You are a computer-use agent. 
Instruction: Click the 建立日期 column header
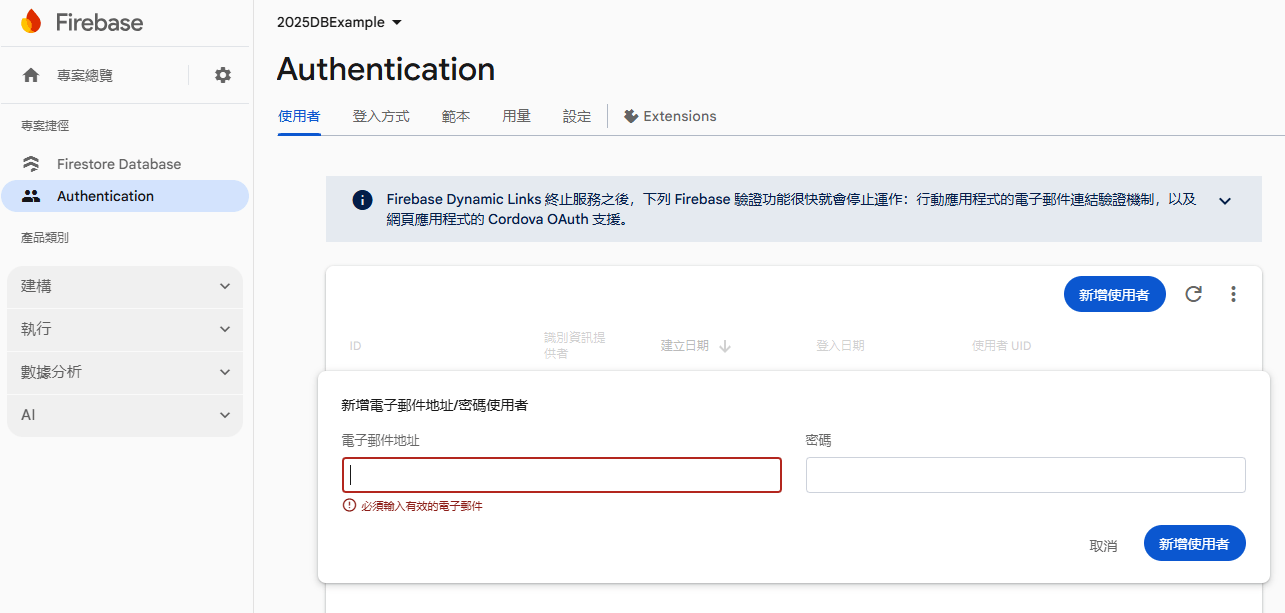pos(685,346)
